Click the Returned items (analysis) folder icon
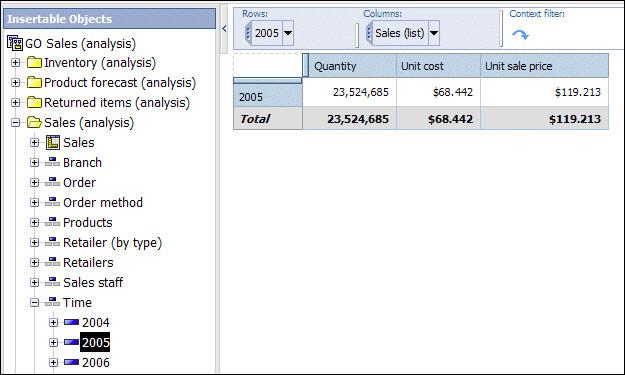Image resolution: width=625 pixels, height=375 pixels. [x=35, y=102]
